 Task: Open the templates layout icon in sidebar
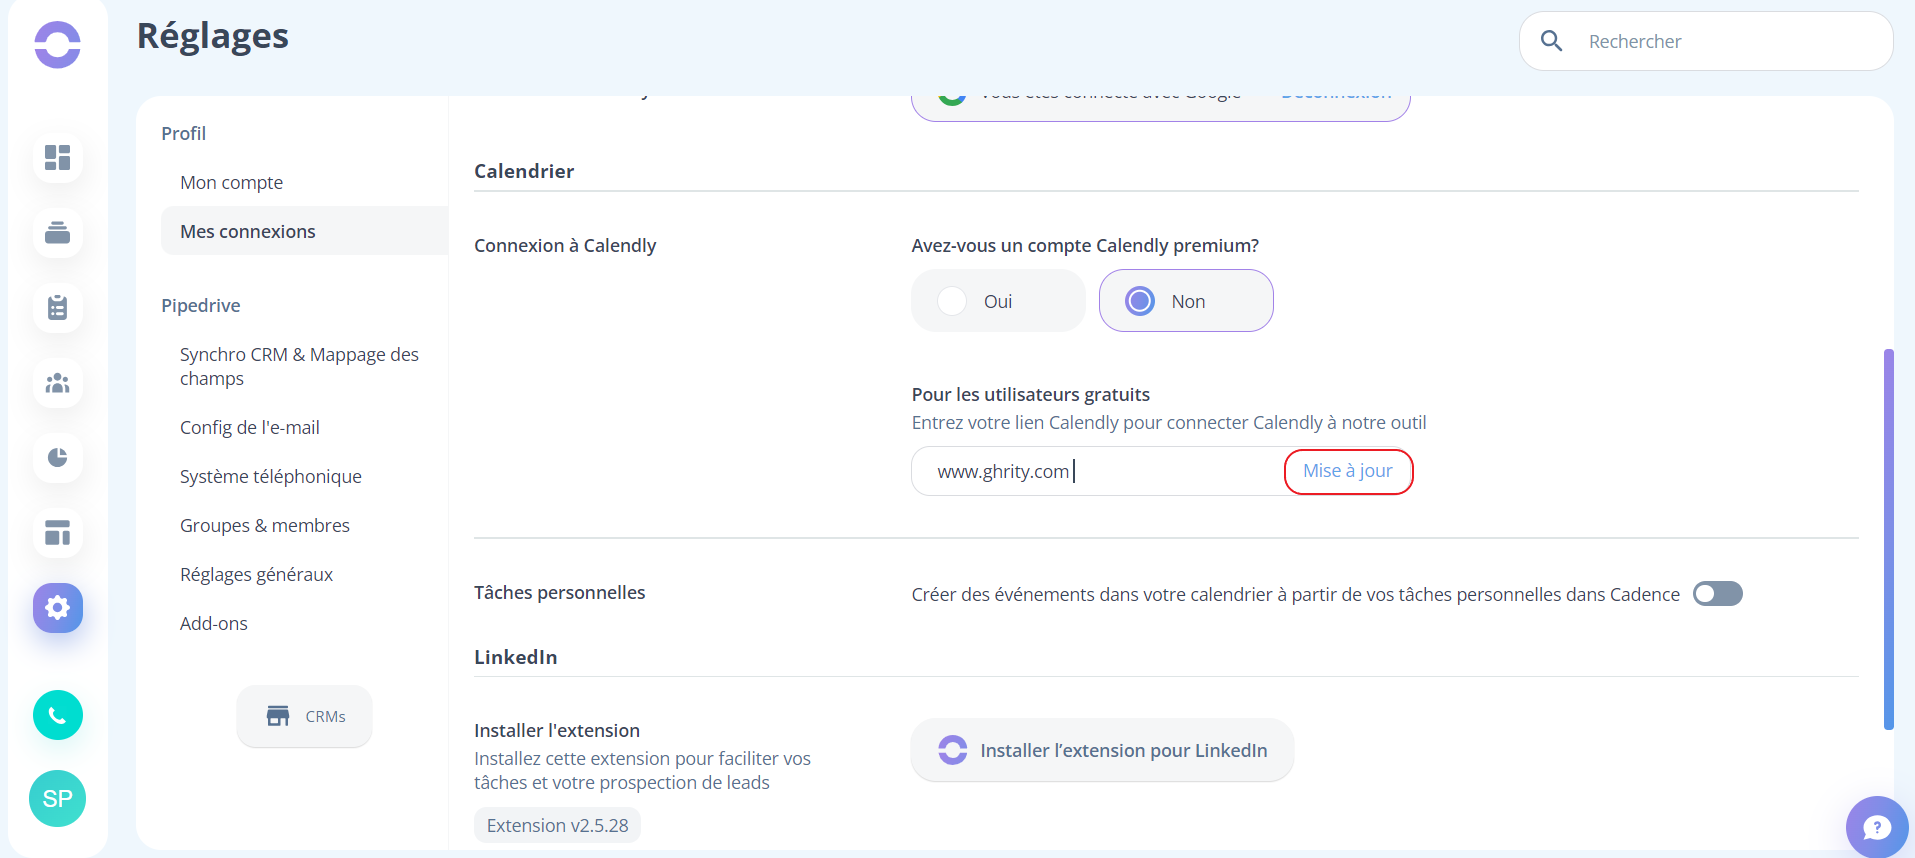[58, 533]
